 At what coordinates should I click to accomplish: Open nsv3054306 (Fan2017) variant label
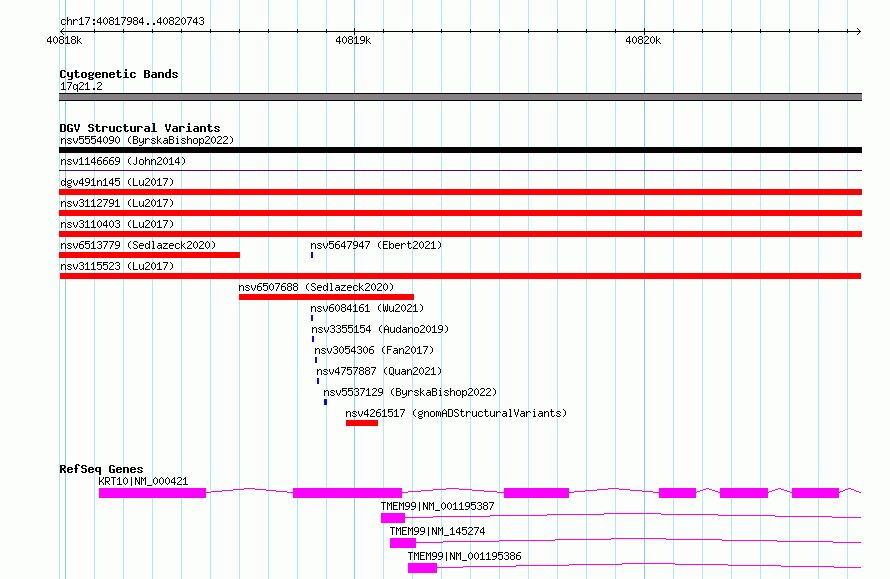click(x=373, y=350)
